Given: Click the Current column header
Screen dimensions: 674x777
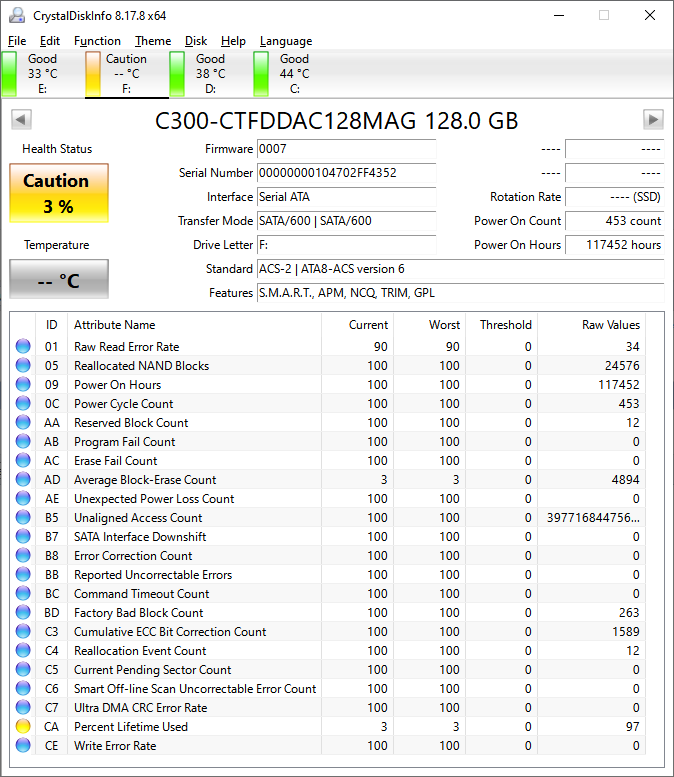Looking at the screenshot, I should click(357, 325).
